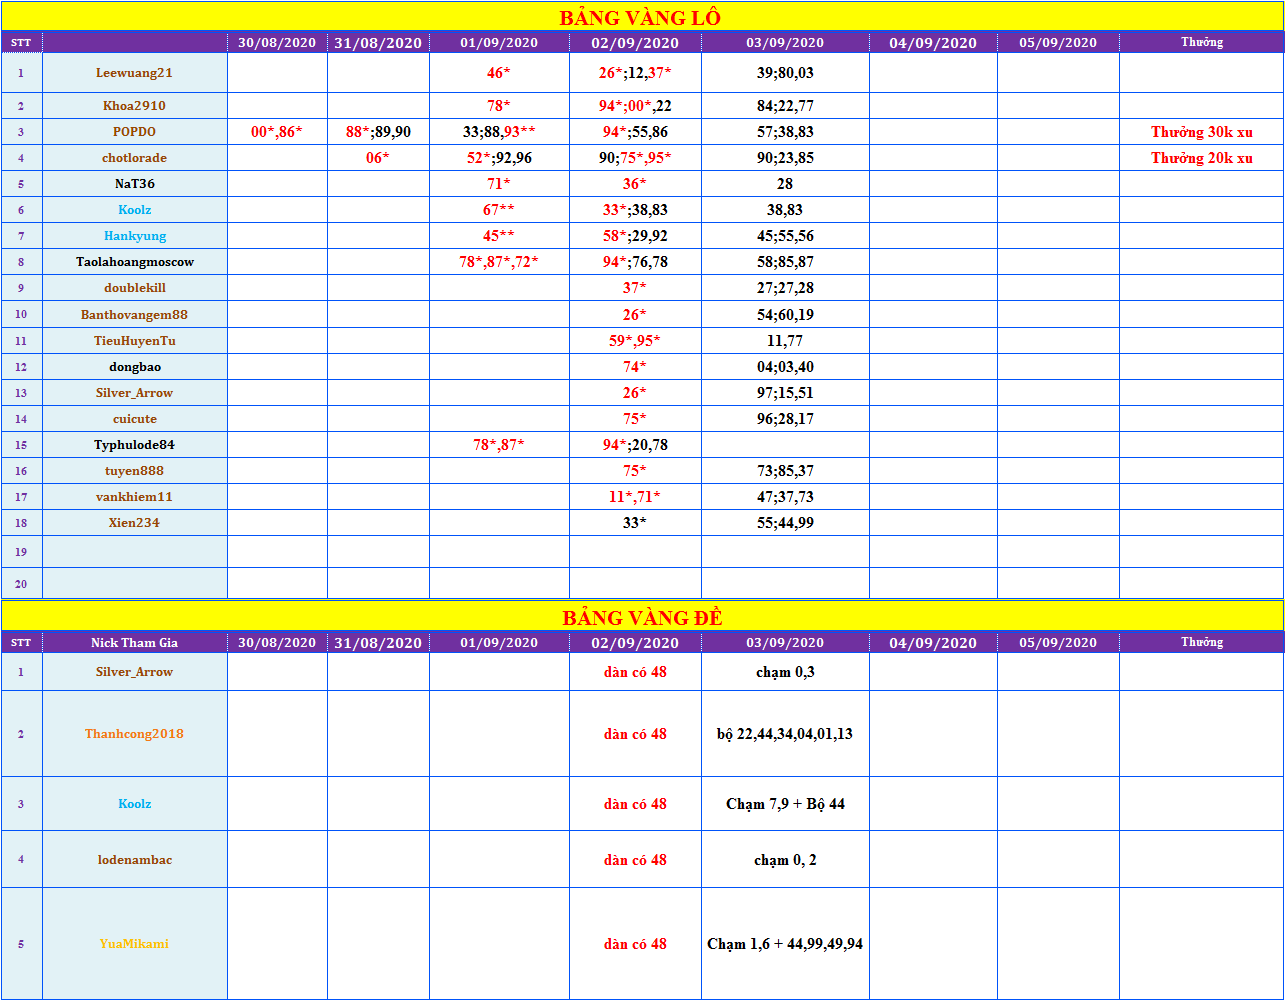Image resolution: width=1285 pixels, height=1000 pixels.
Task: Click cell 33;88,93**
Action: (499, 132)
